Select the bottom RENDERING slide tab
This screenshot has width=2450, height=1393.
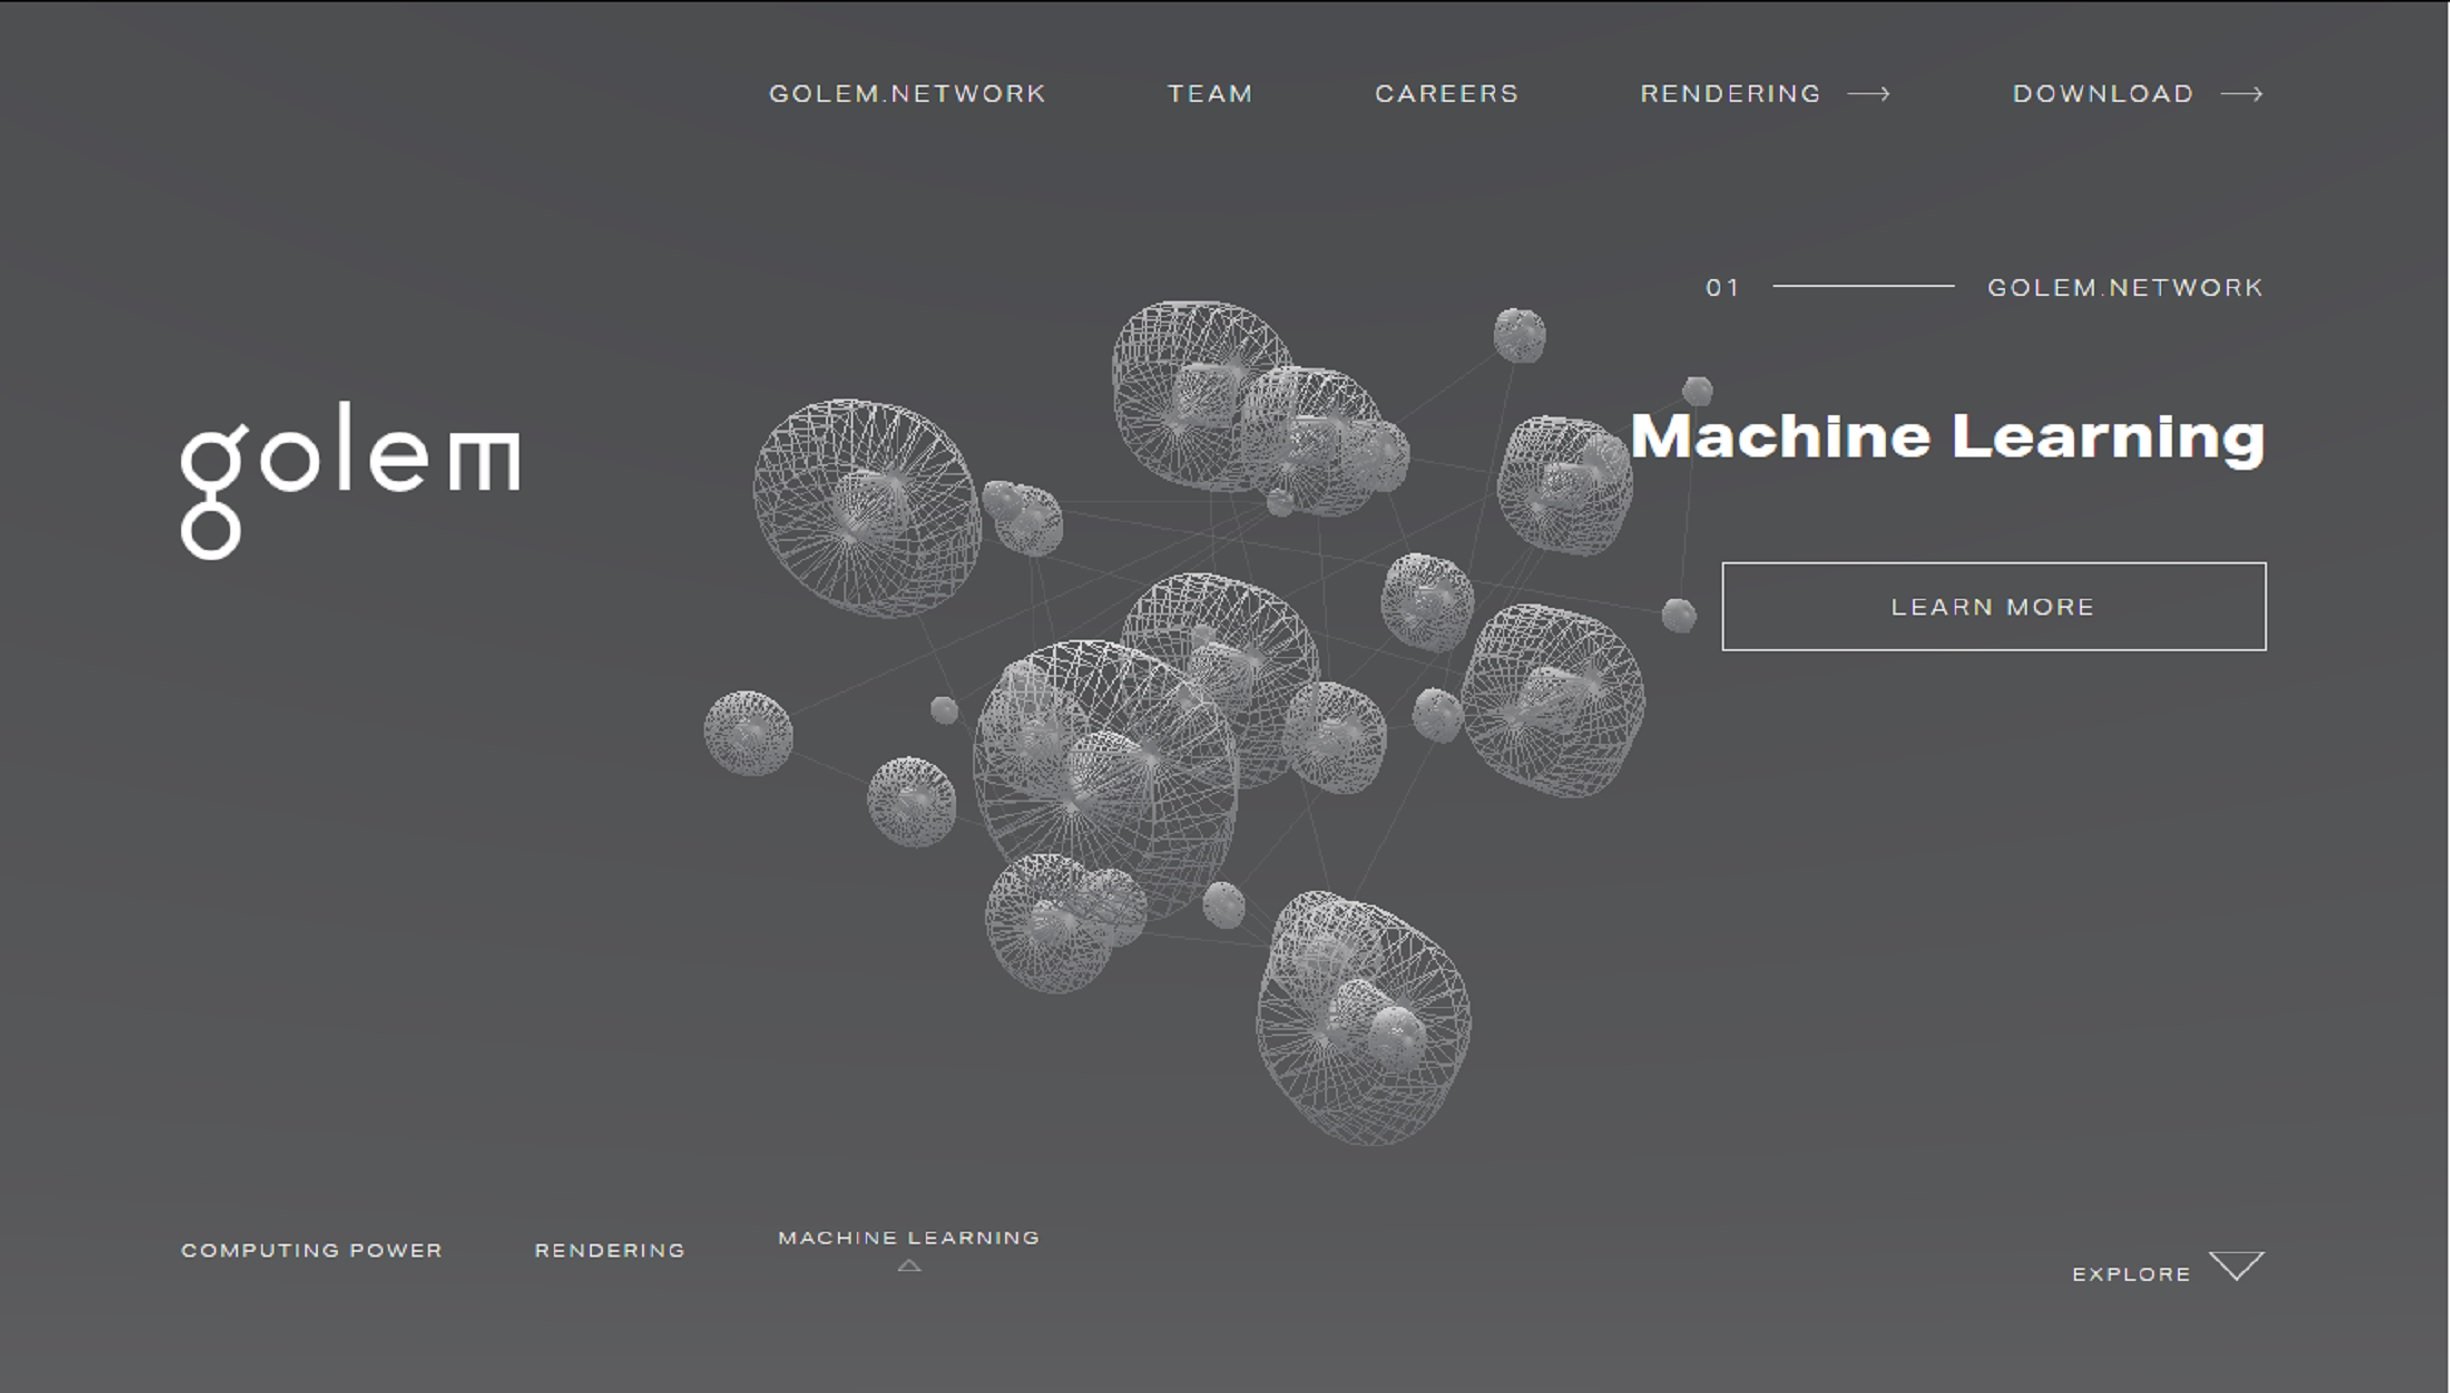coord(610,1250)
